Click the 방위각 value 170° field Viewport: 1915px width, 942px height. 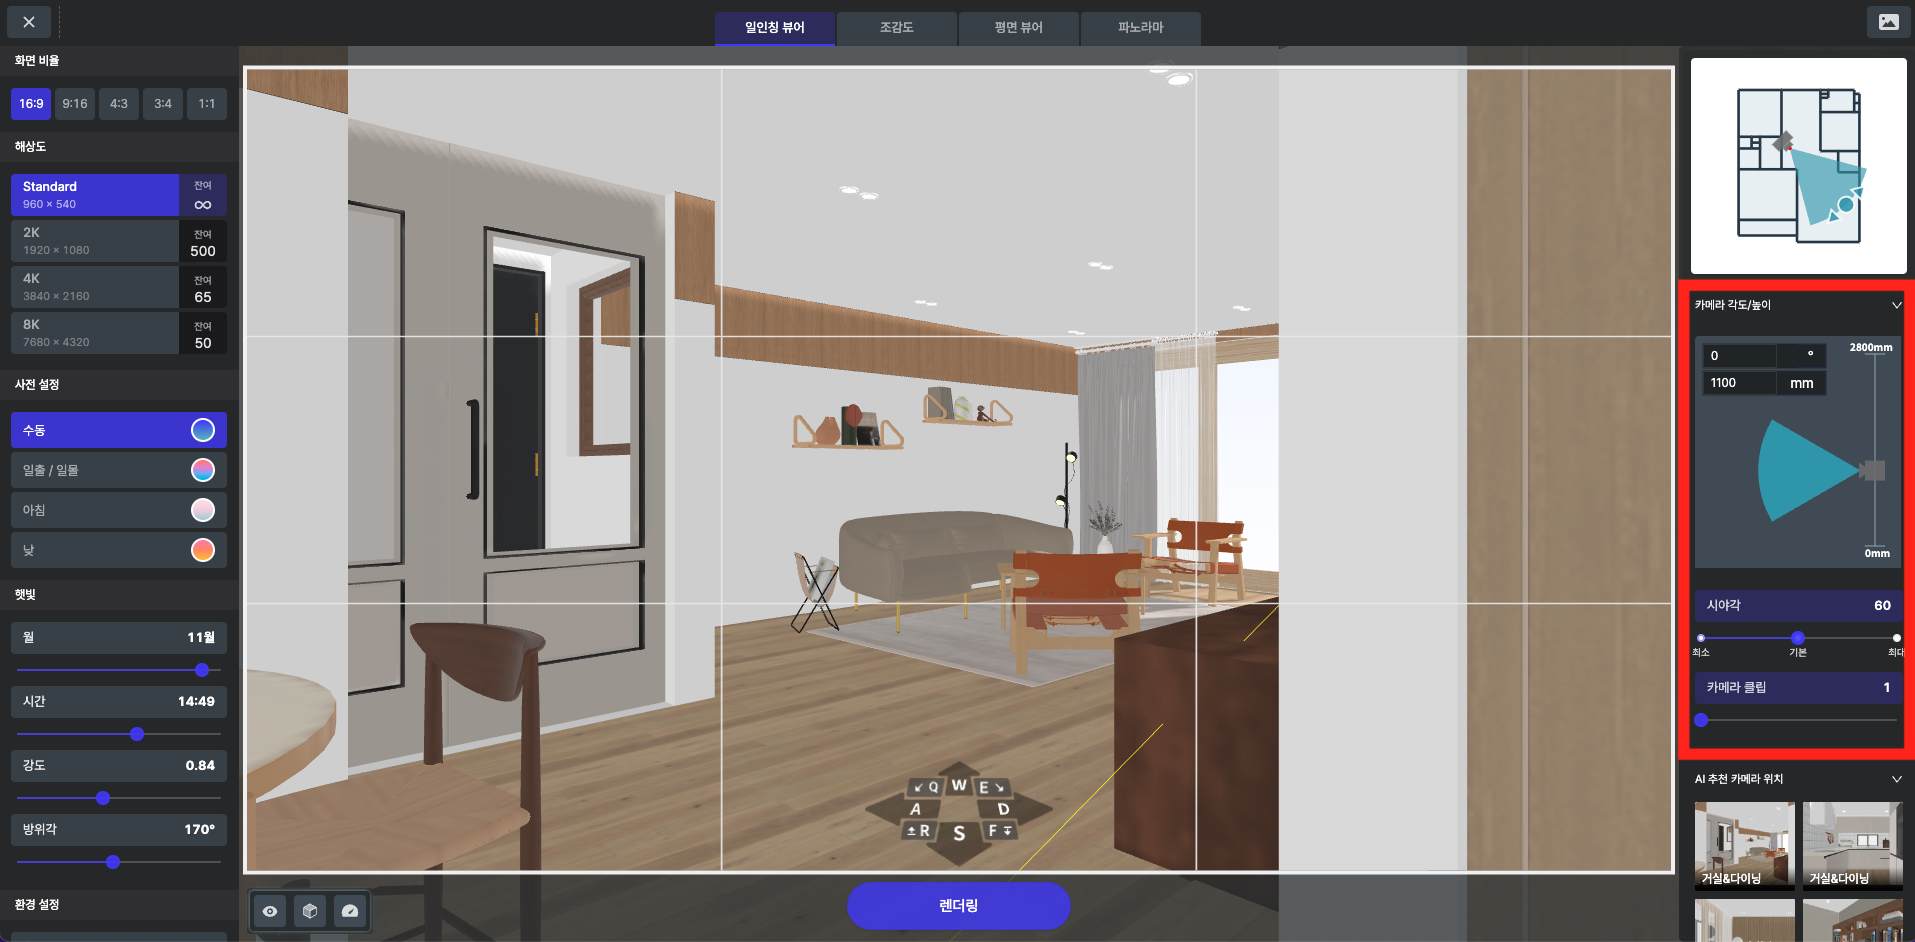119,830
